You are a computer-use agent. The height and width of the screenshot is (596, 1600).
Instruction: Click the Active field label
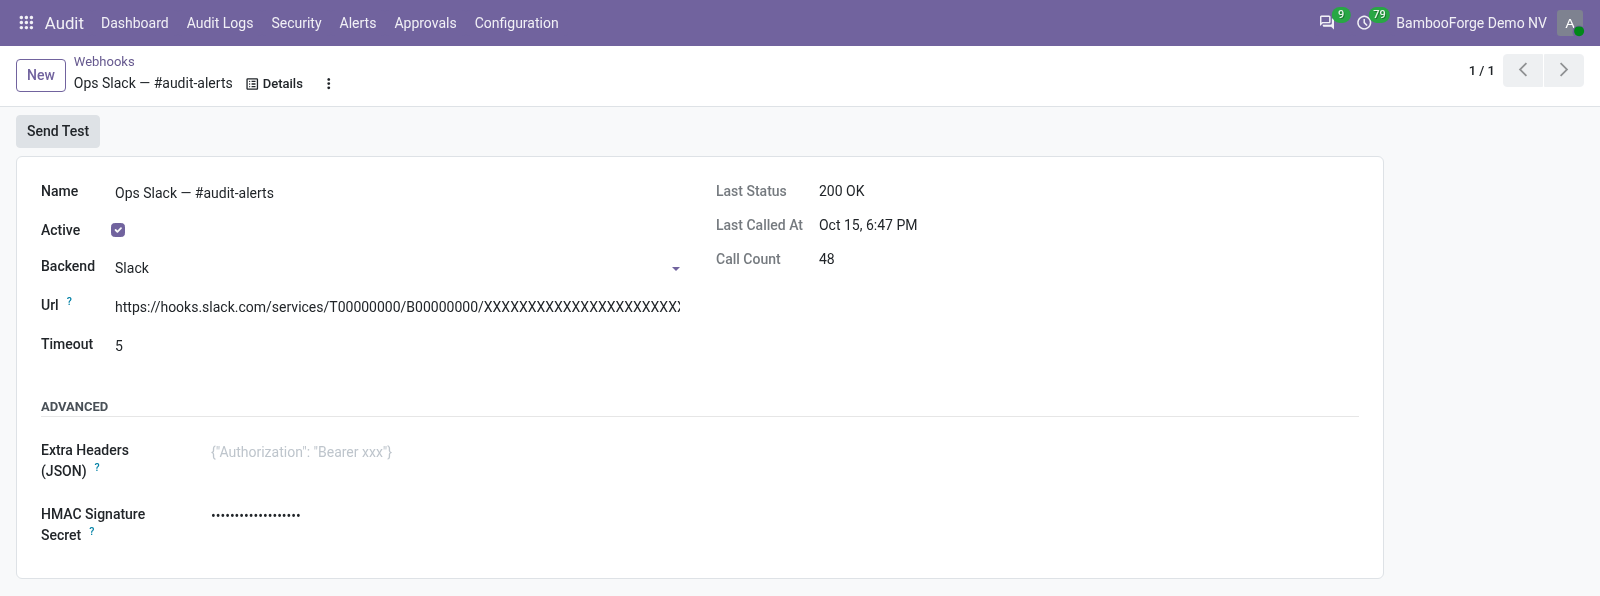61,230
